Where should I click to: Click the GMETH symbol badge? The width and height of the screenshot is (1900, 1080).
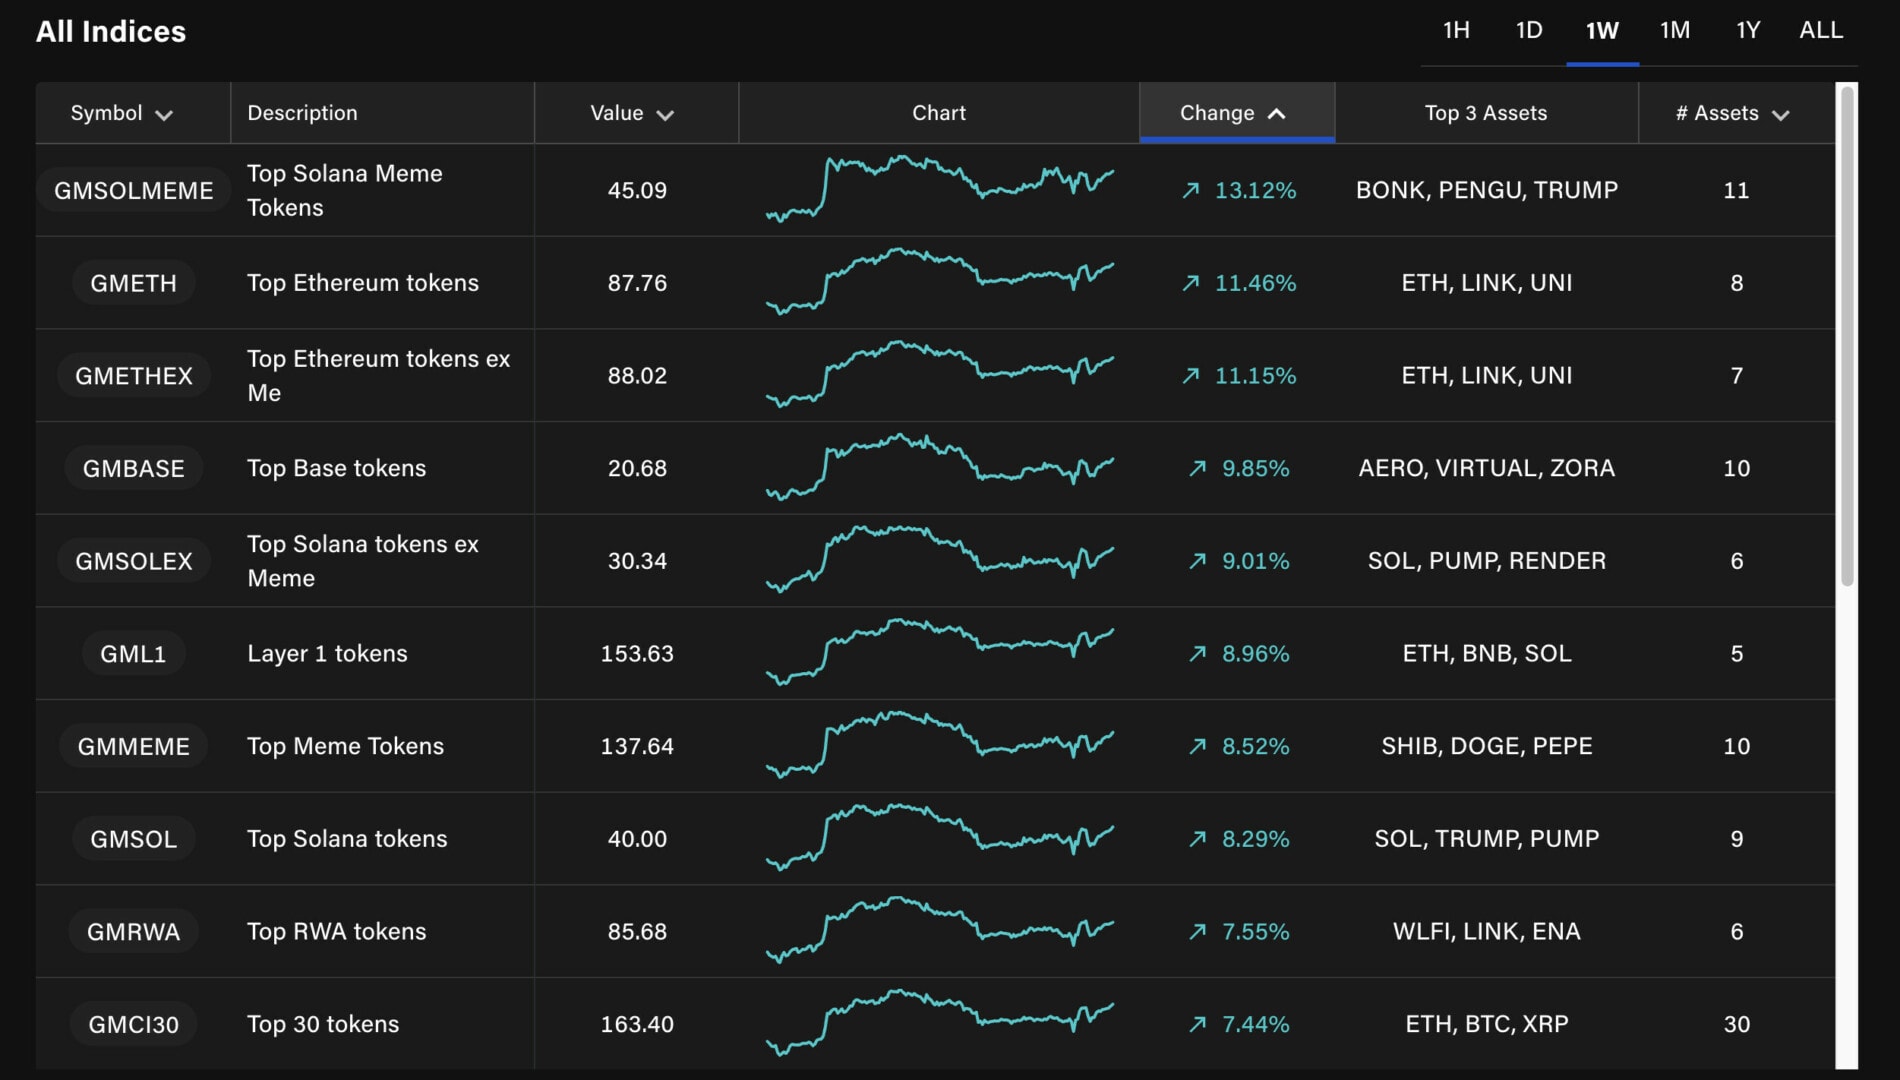coord(133,282)
